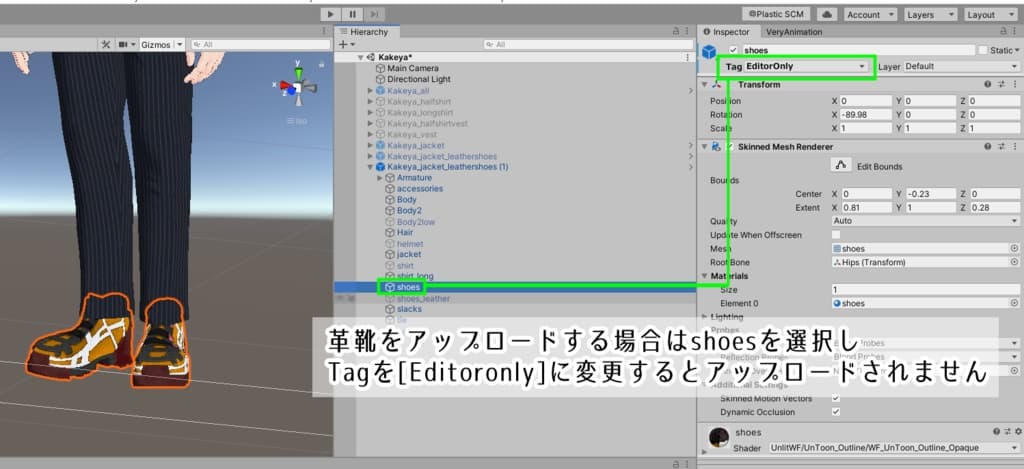Screen dimensions: 1024x469
Task: Open object picker for Root Bone field
Action: 1014,263
